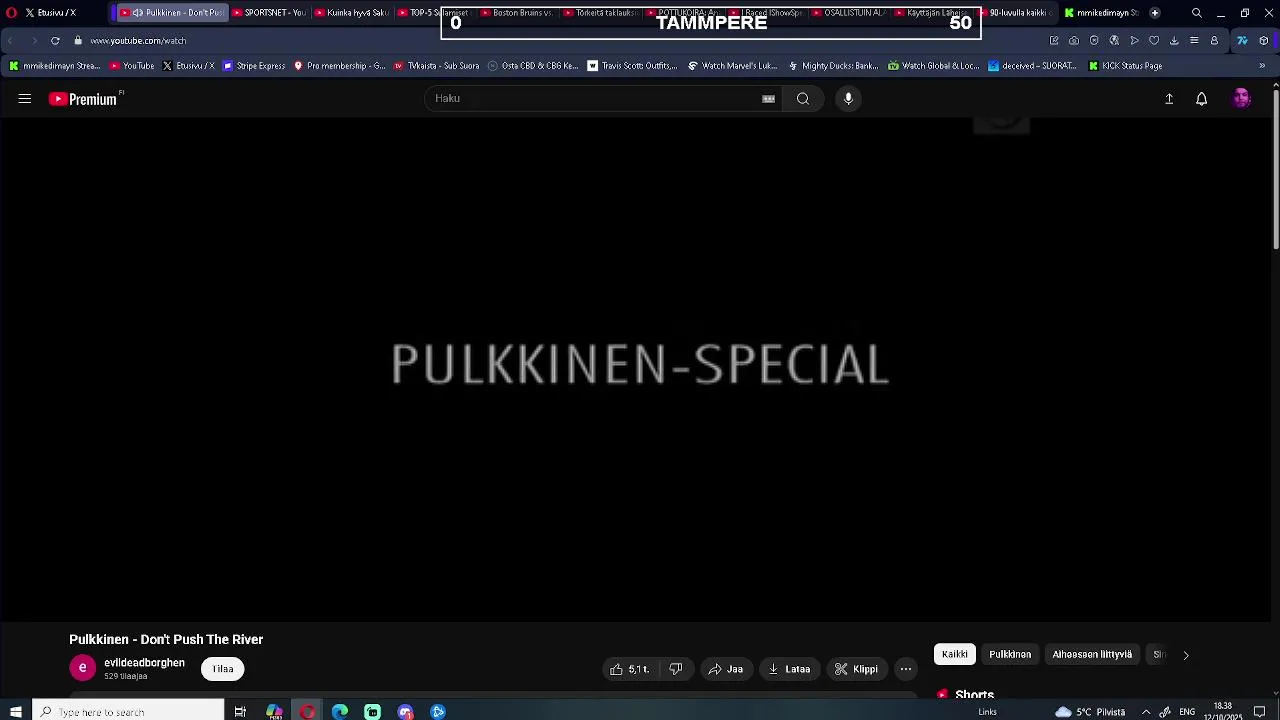Open browser tab search magnifier

1197,13
